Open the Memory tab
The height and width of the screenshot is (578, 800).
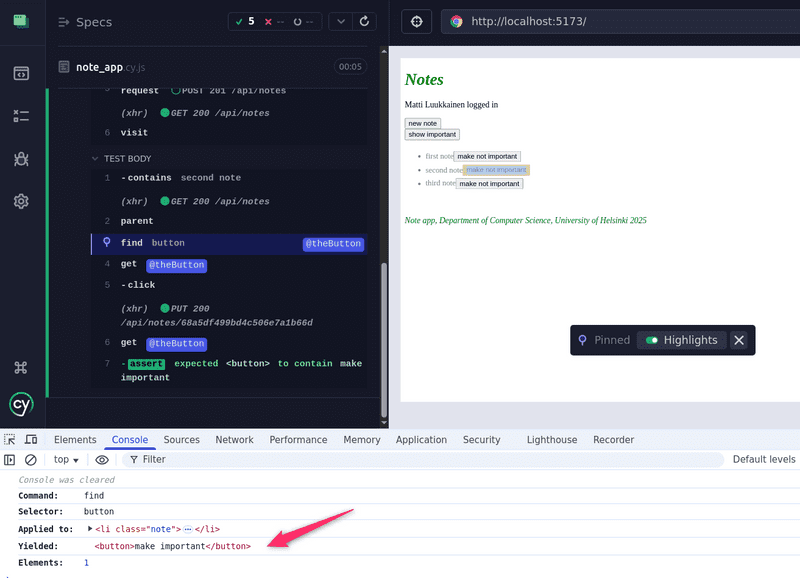pyautogui.click(x=362, y=440)
